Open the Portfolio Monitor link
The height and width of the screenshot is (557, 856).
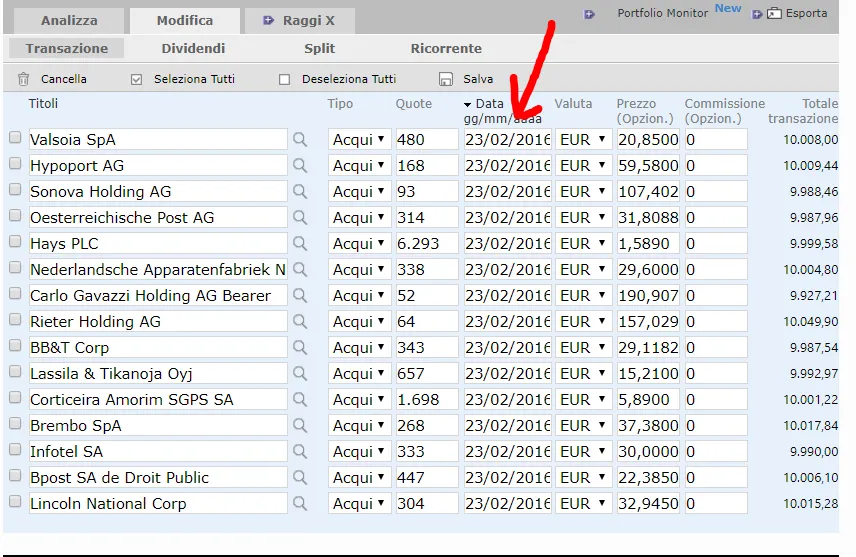(x=662, y=13)
